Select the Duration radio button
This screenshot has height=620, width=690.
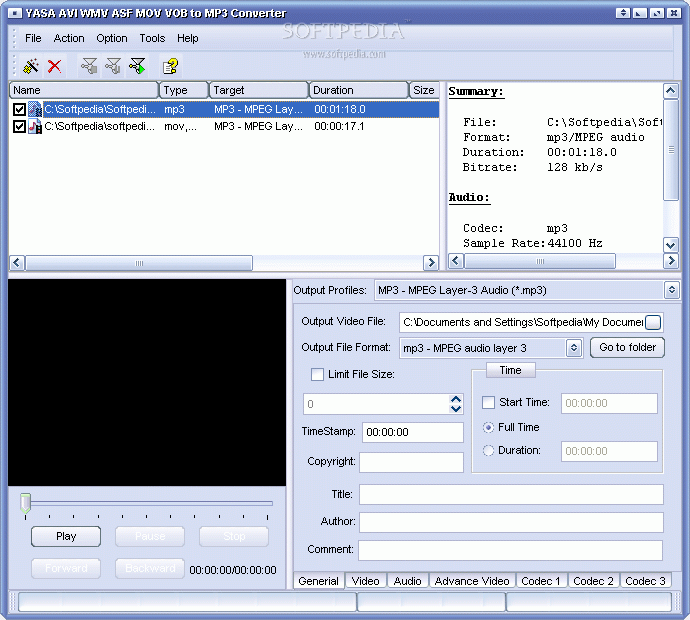(488, 451)
